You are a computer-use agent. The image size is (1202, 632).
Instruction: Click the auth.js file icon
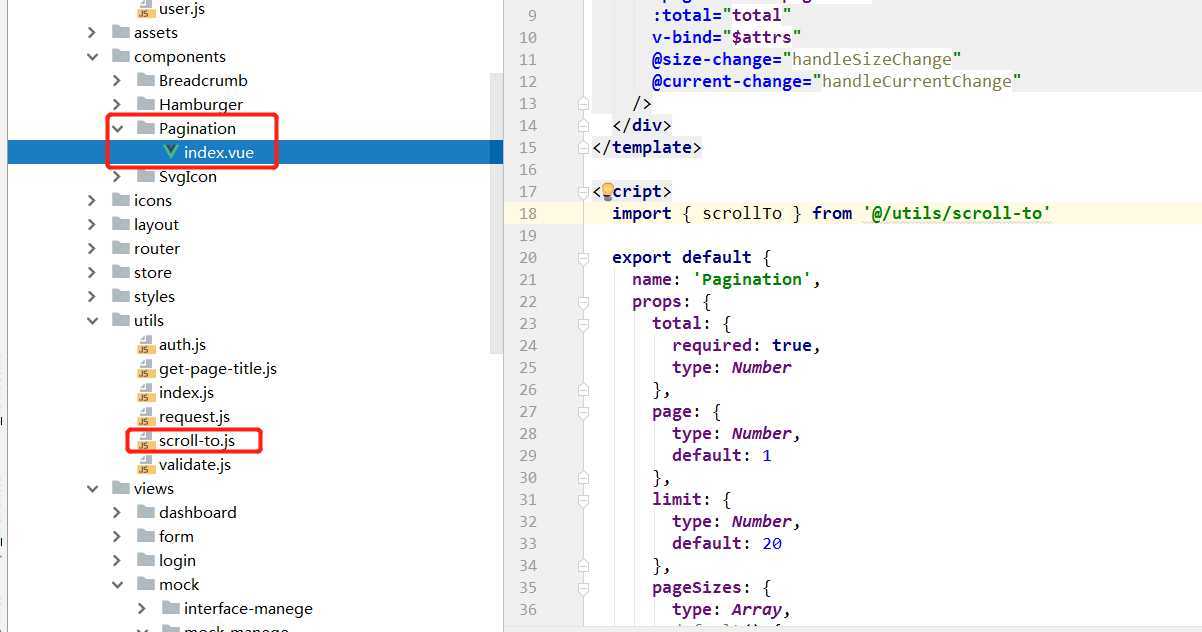tap(146, 345)
